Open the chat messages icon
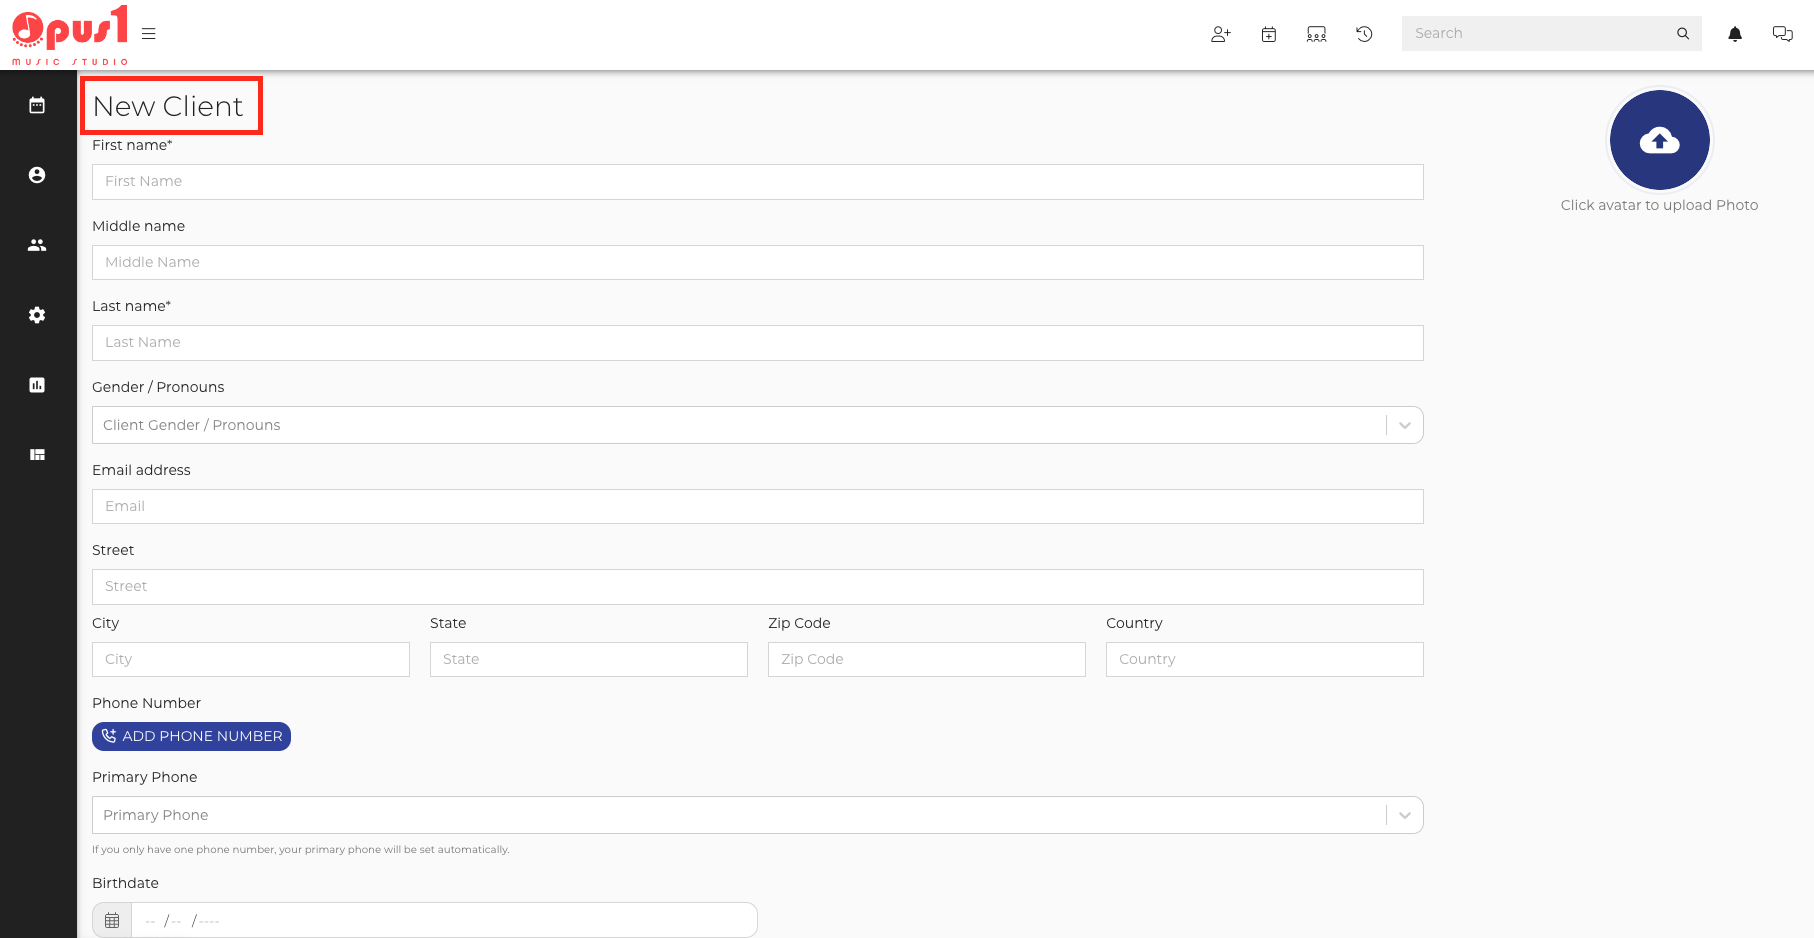Viewport: 1814px width, 938px height. [1782, 34]
